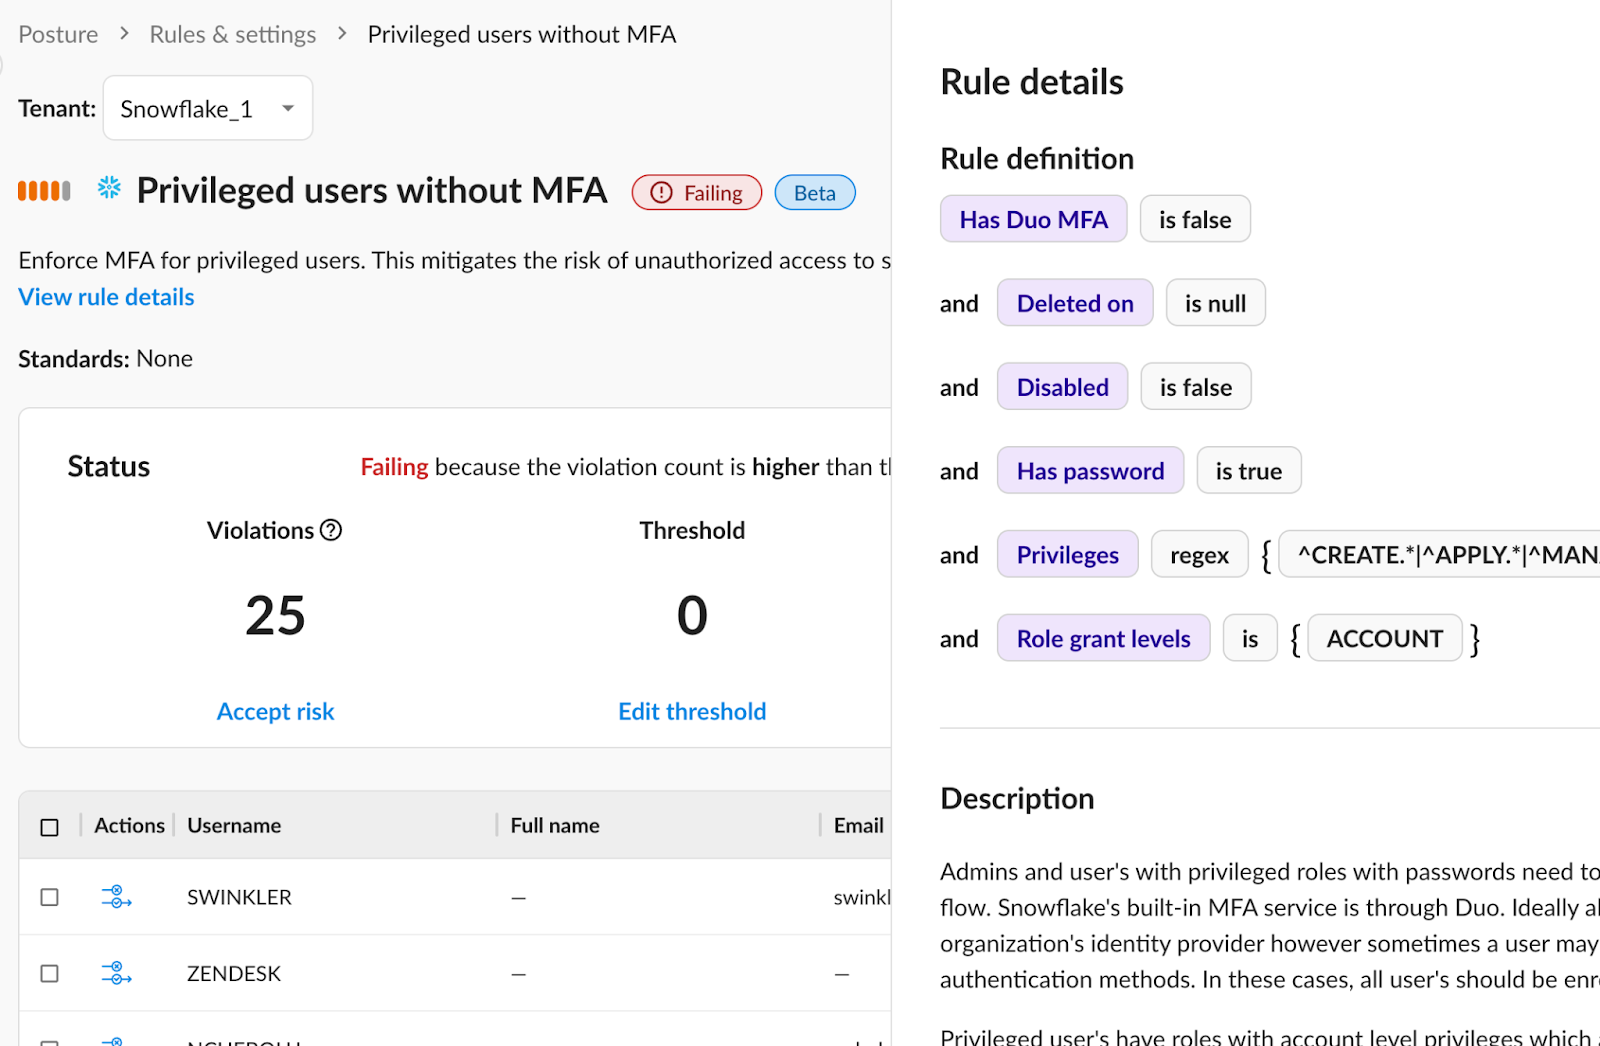Go to Posture breadcrumb

[x=58, y=35]
